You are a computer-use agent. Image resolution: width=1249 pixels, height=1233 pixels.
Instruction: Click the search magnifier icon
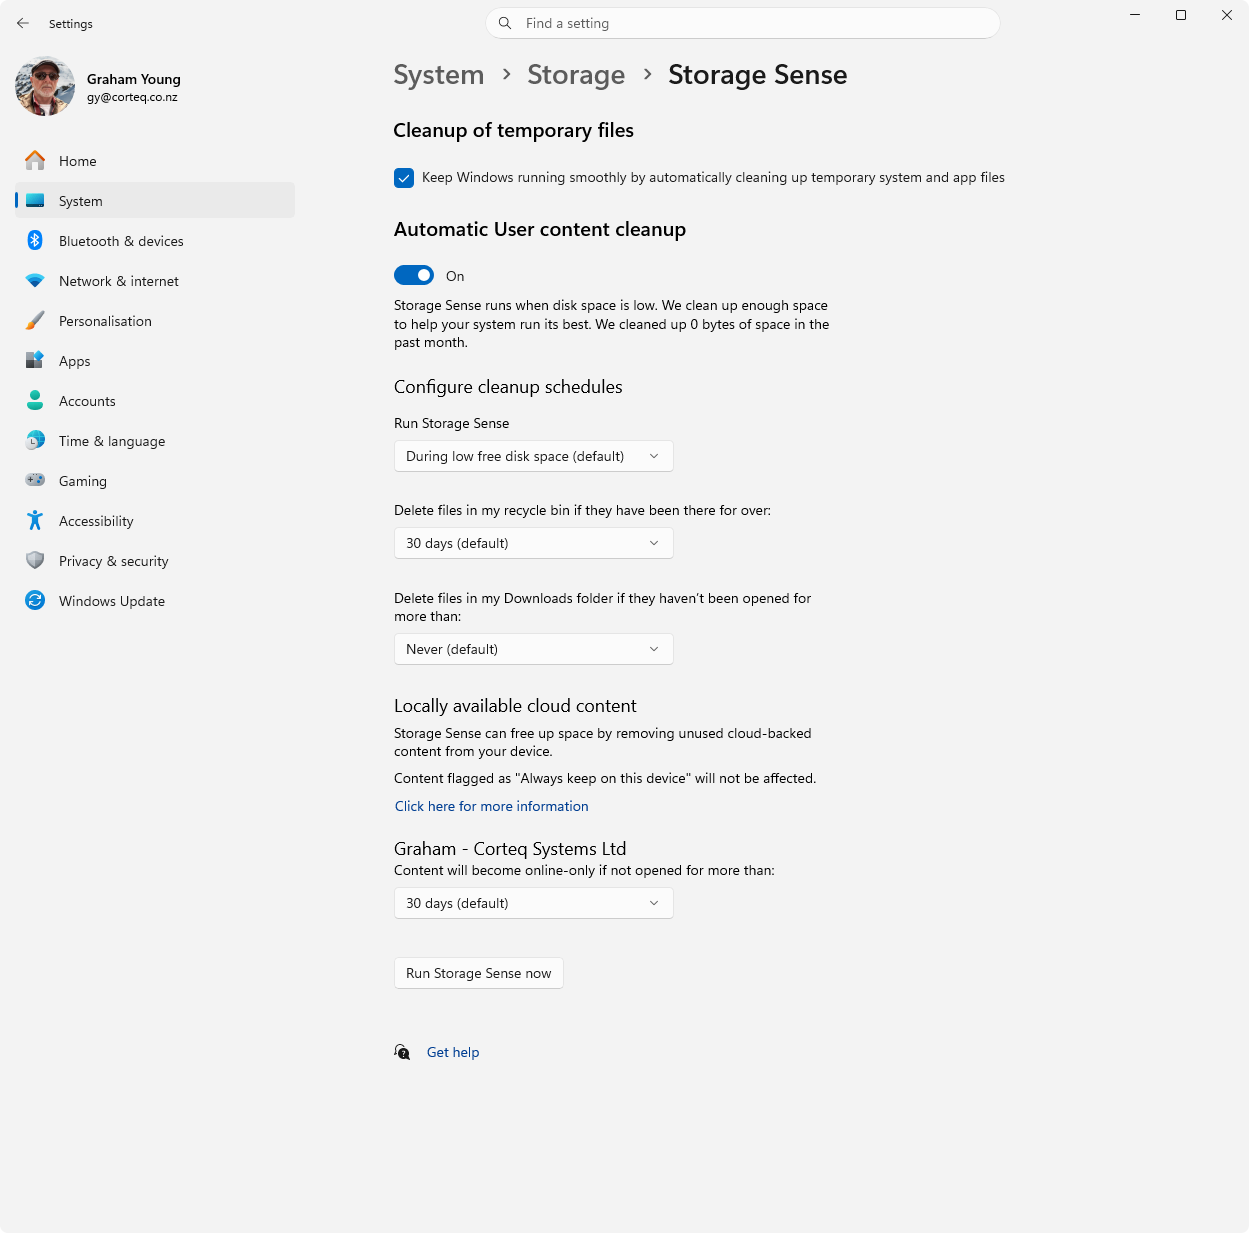505,23
